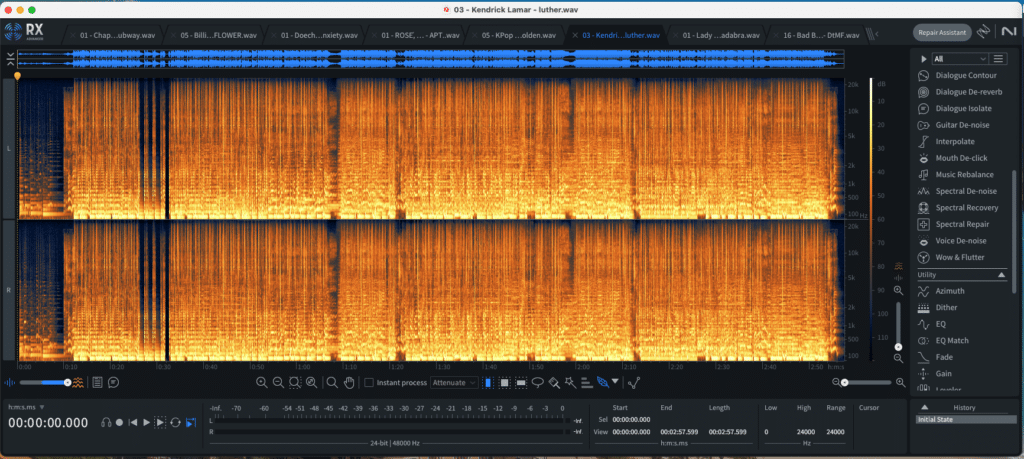1024x459 pixels.
Task: Select the Harmonics selection tool
Action: pos(586,383)
